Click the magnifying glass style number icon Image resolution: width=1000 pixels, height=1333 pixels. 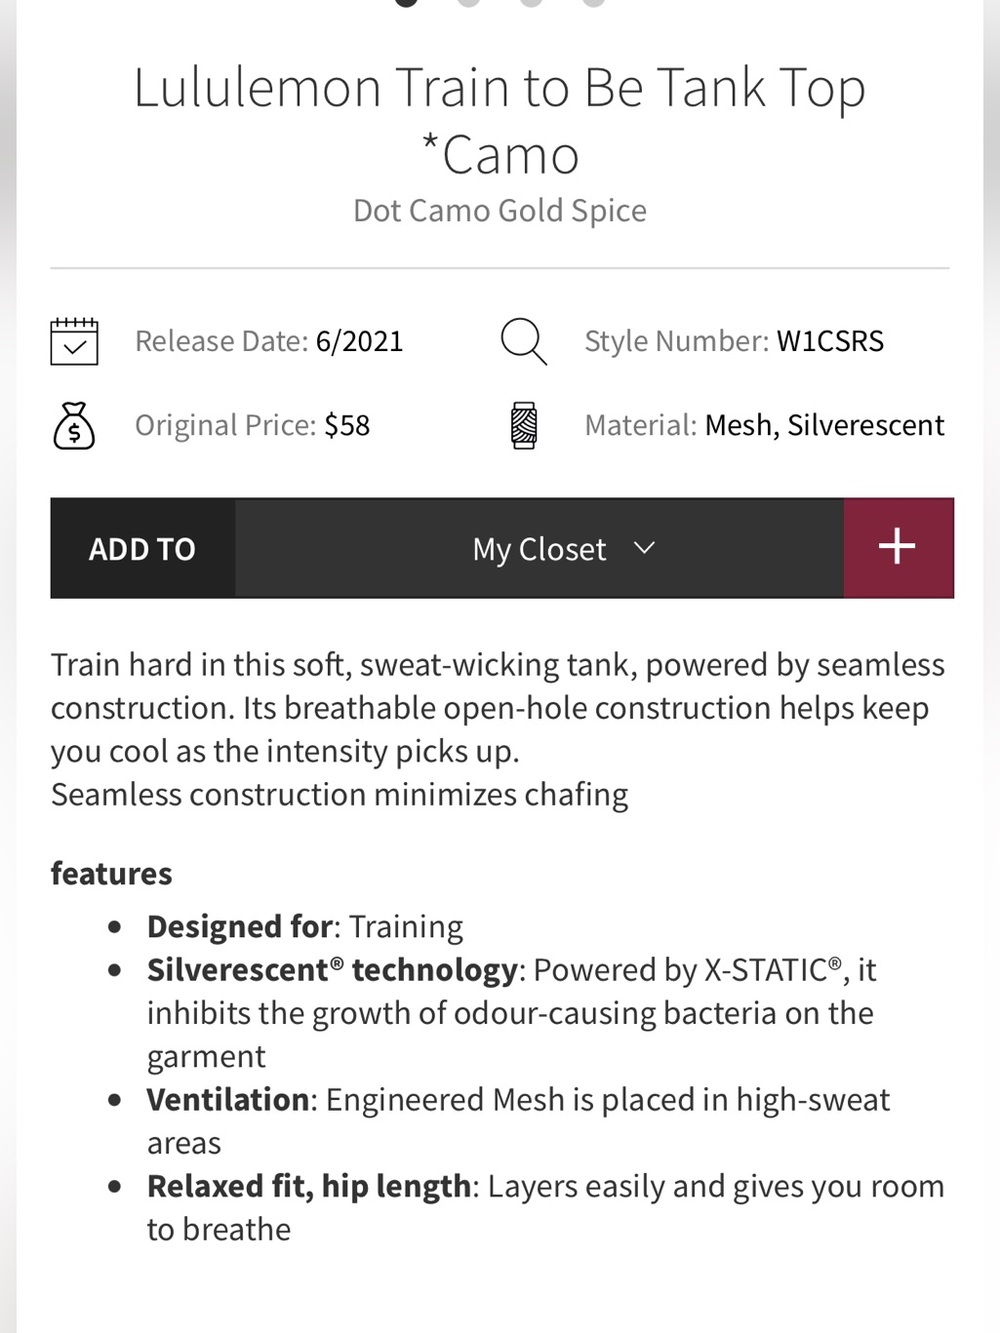pyautogui.click(x=523, y=341)
